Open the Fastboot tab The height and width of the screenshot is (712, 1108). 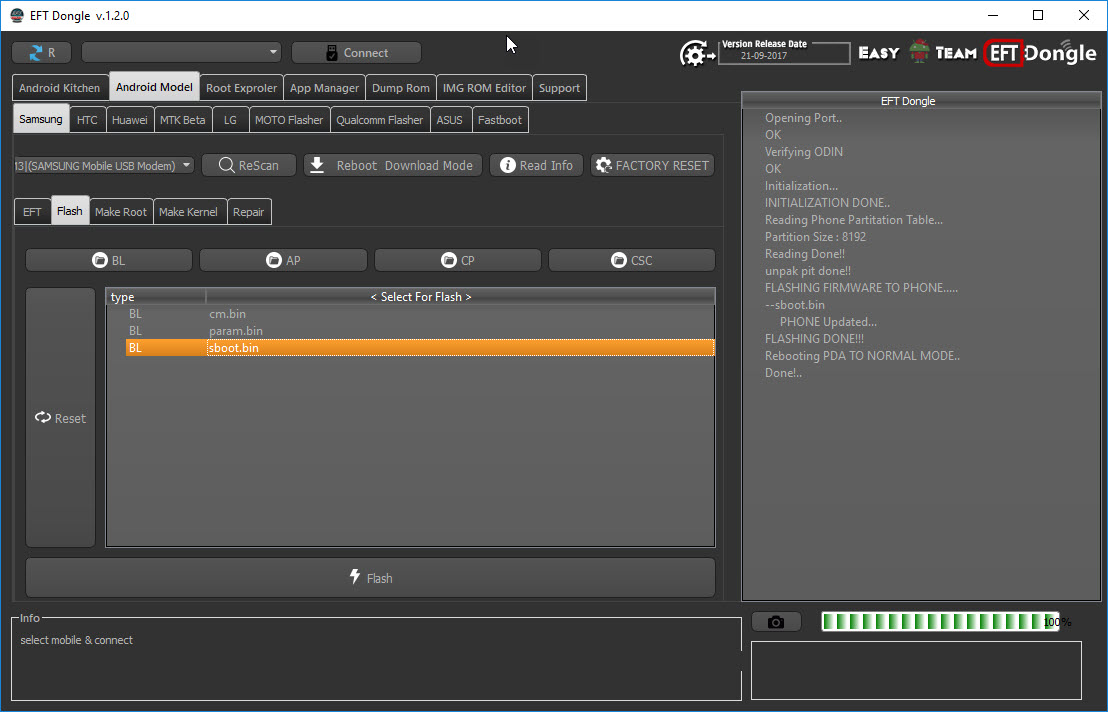500,119
